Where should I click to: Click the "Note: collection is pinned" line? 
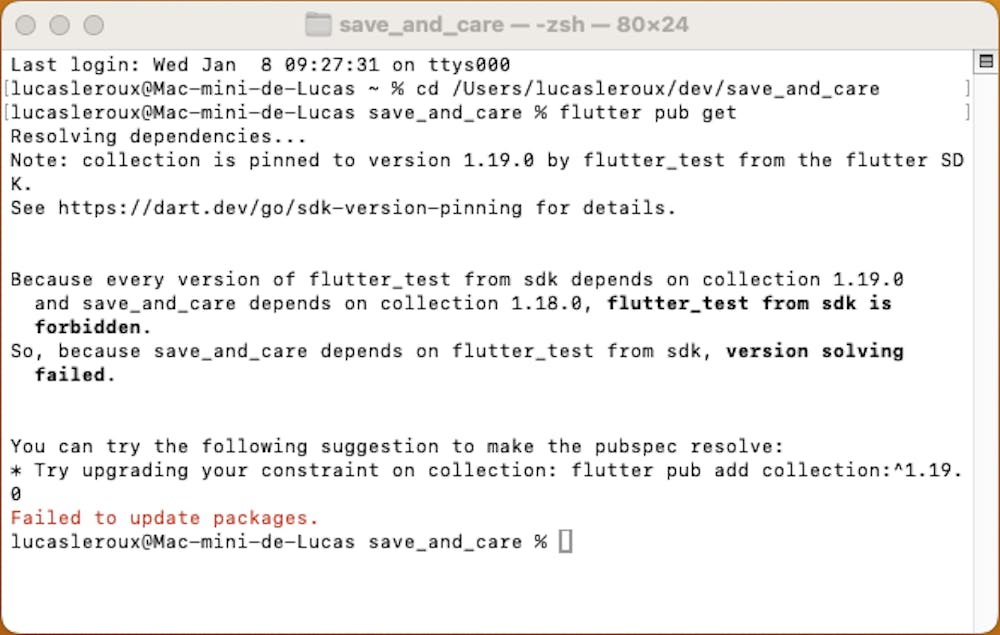point(300,160)
